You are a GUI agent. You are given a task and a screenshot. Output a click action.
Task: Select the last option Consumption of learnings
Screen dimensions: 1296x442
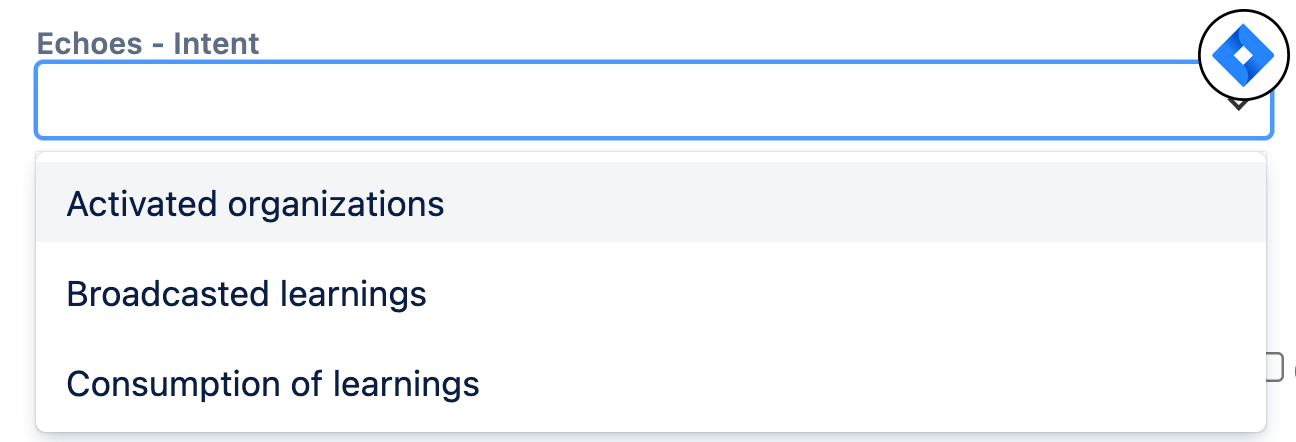click(x=651, y=383)
